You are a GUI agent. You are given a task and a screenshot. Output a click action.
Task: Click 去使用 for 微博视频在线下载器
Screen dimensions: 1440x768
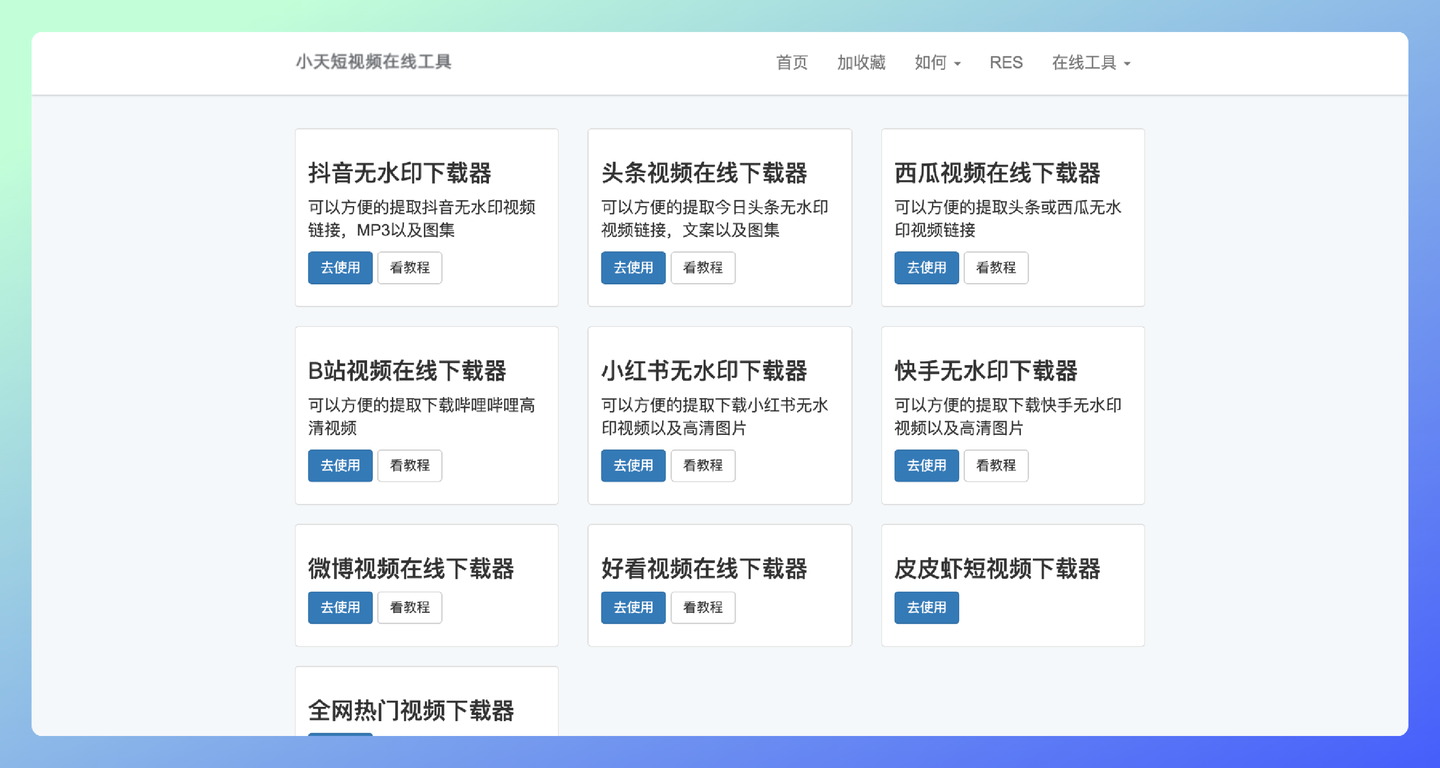pyautogui.click(x=340, y=608)
